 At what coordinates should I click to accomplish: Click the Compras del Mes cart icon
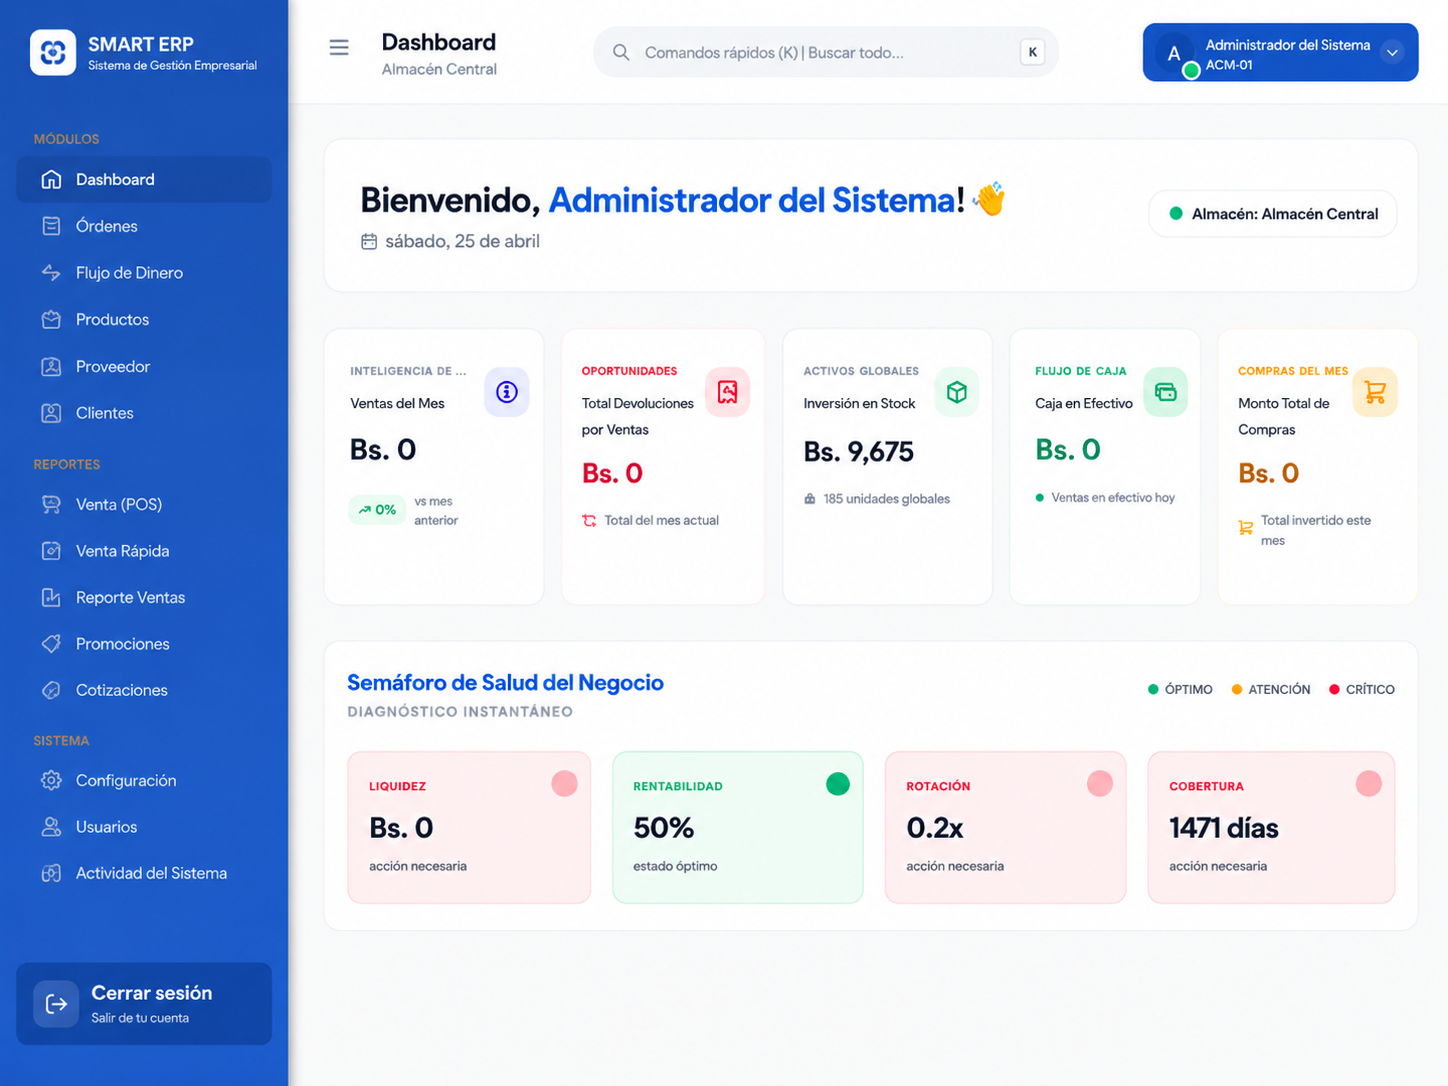[1375, 392]
